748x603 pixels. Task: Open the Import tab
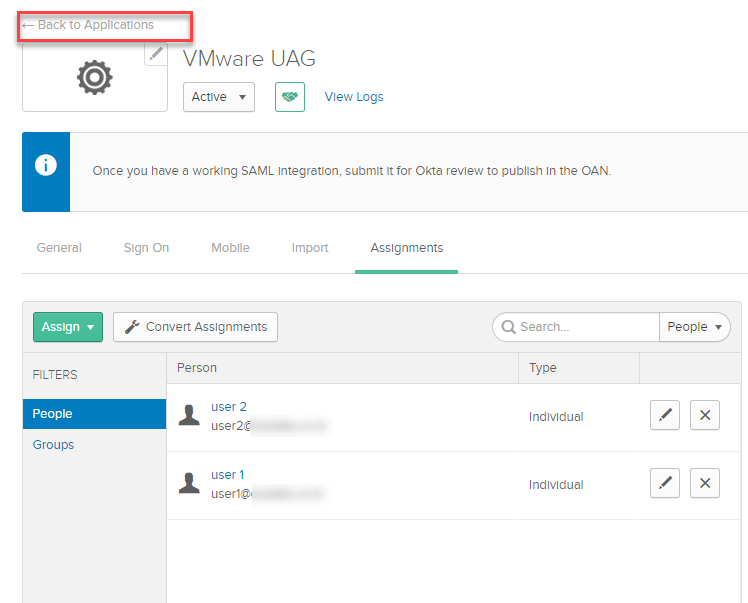tap(310, 248)
